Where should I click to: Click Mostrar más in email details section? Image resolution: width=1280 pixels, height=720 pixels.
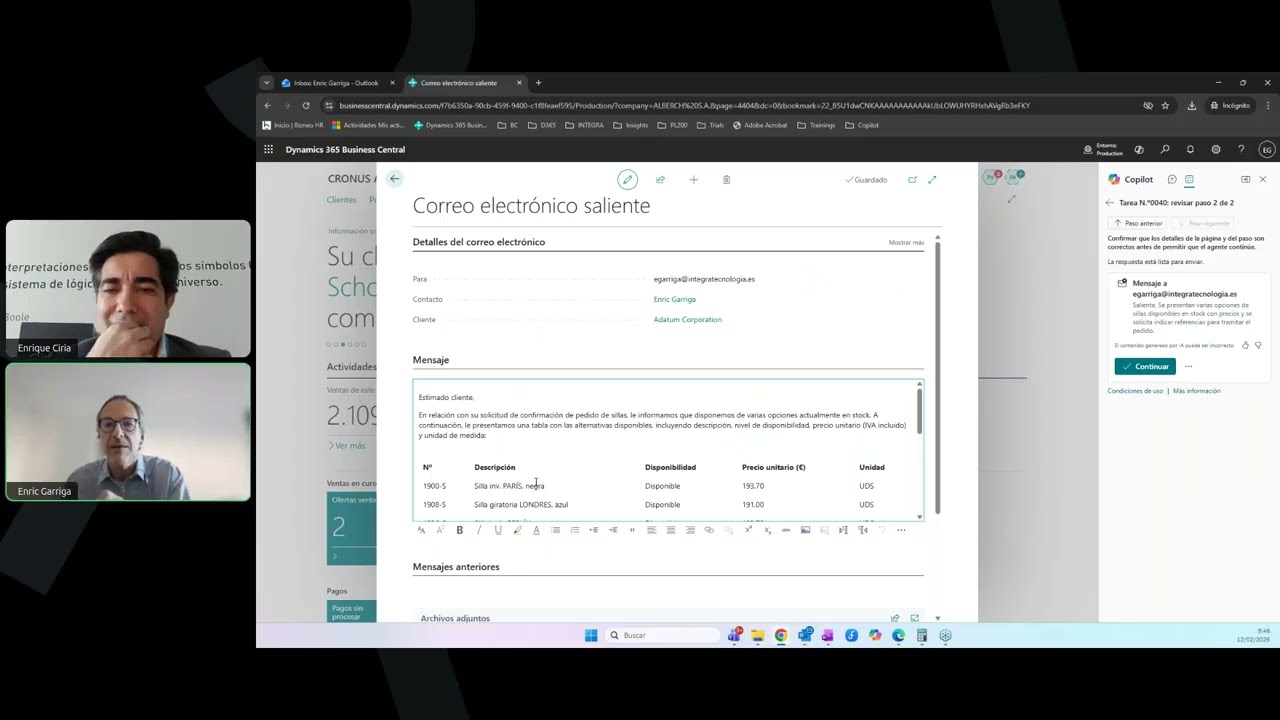tap(906, 243)
